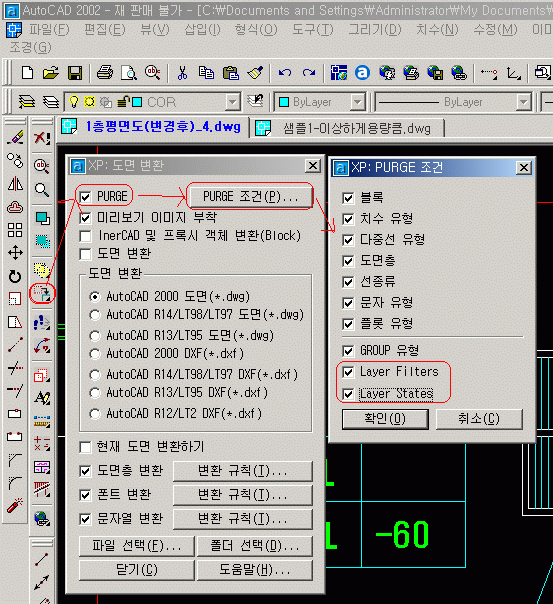Uncheck 블록 in the PURGE 조건 dialog
Image resolution: width=553 pixels, height=604 pixels.
pos(348,198)
